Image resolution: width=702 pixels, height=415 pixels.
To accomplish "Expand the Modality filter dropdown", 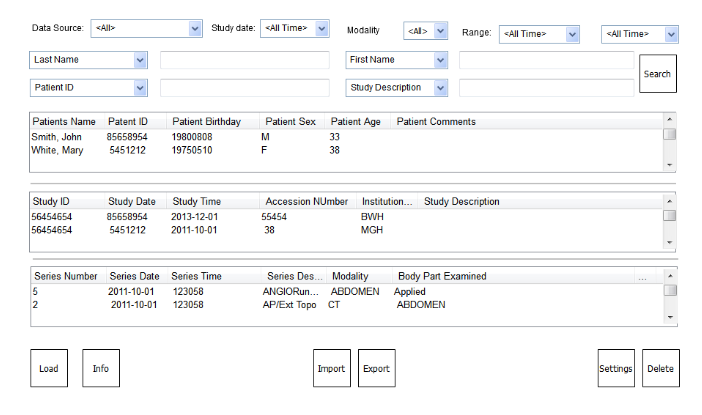I will (x=426, y=32).
